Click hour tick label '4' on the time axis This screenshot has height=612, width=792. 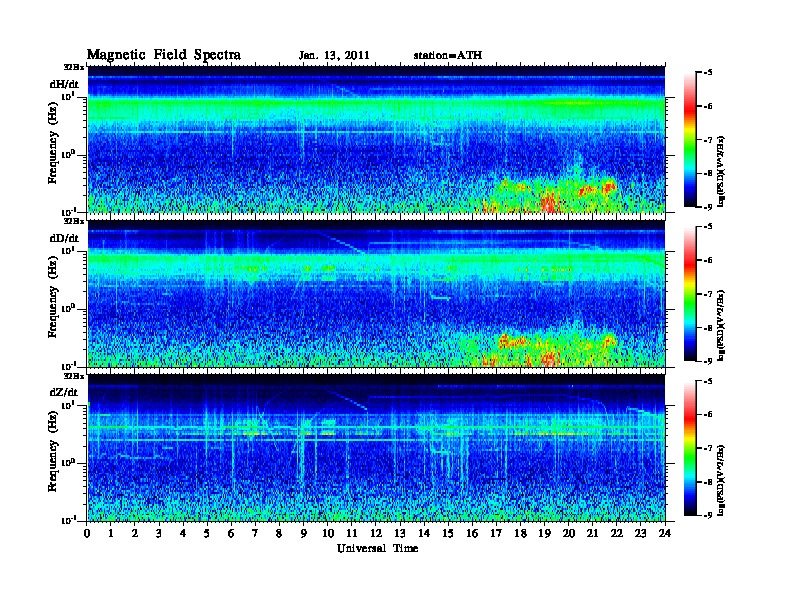point(183,533)
